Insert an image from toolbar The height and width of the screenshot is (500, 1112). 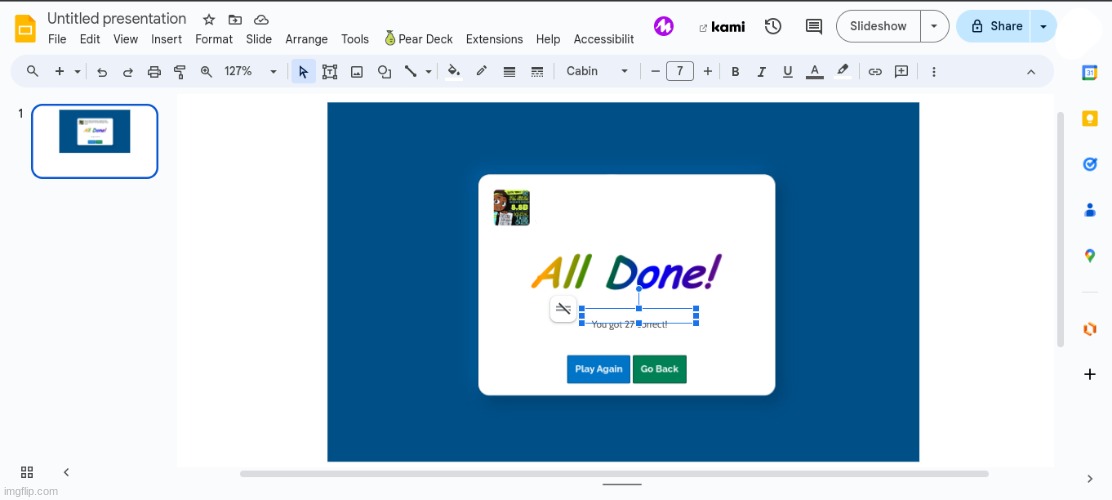tap(357, 72)
